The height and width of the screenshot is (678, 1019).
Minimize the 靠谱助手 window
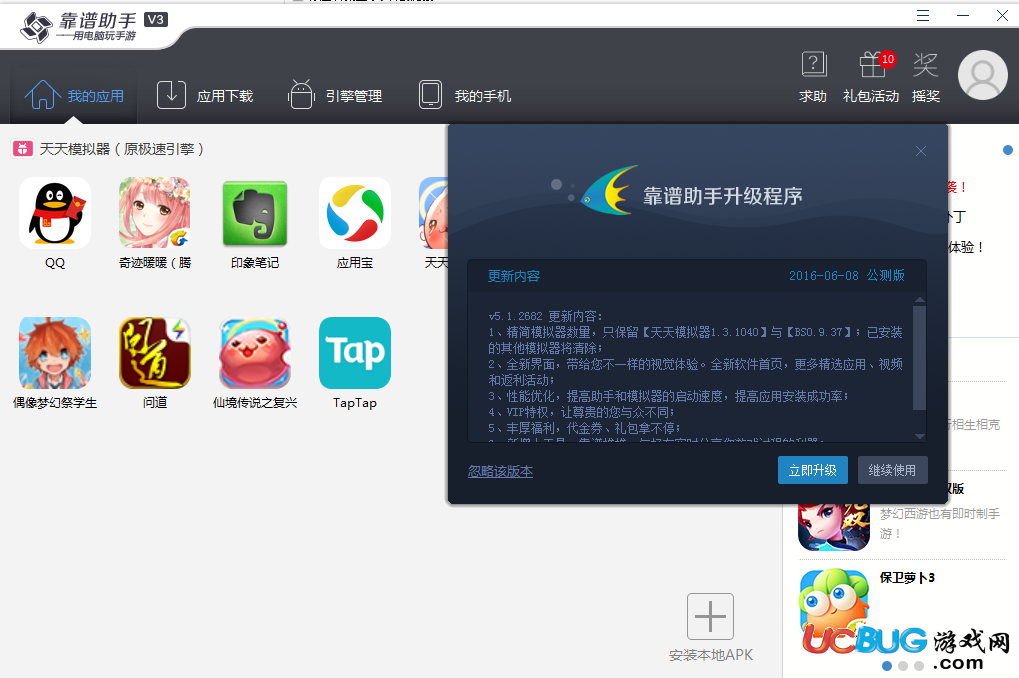point(963,16)
